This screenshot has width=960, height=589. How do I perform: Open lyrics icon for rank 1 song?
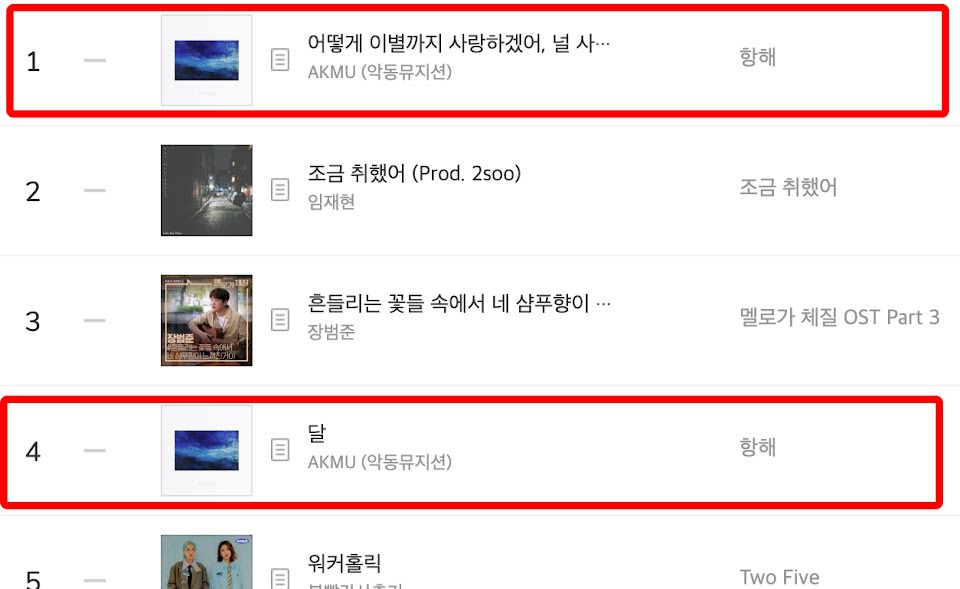coord(280,60)
